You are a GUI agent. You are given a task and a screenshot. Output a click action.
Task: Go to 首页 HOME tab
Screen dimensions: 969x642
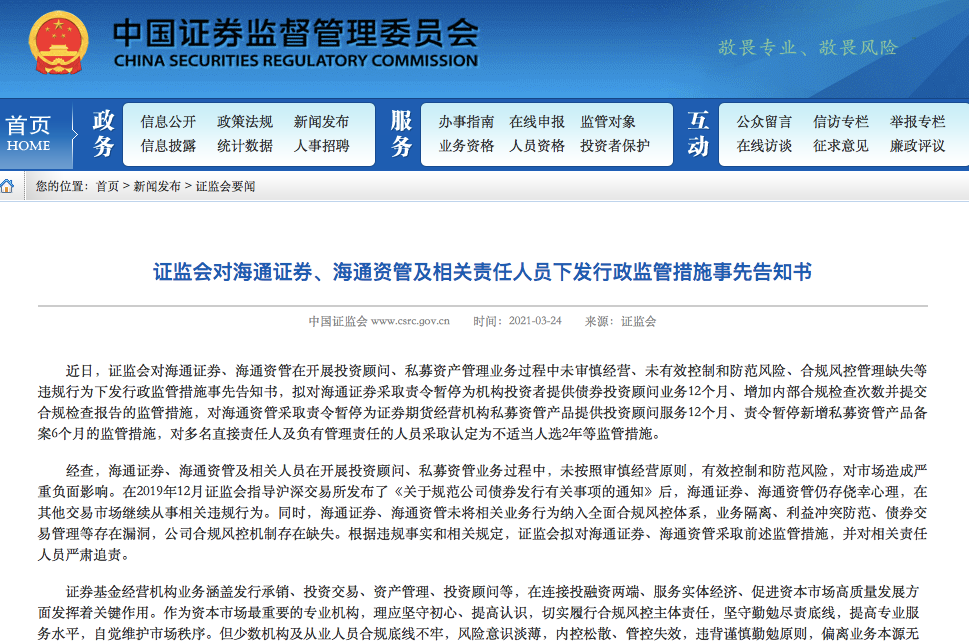pyautogui.click(x=28, y=133)
